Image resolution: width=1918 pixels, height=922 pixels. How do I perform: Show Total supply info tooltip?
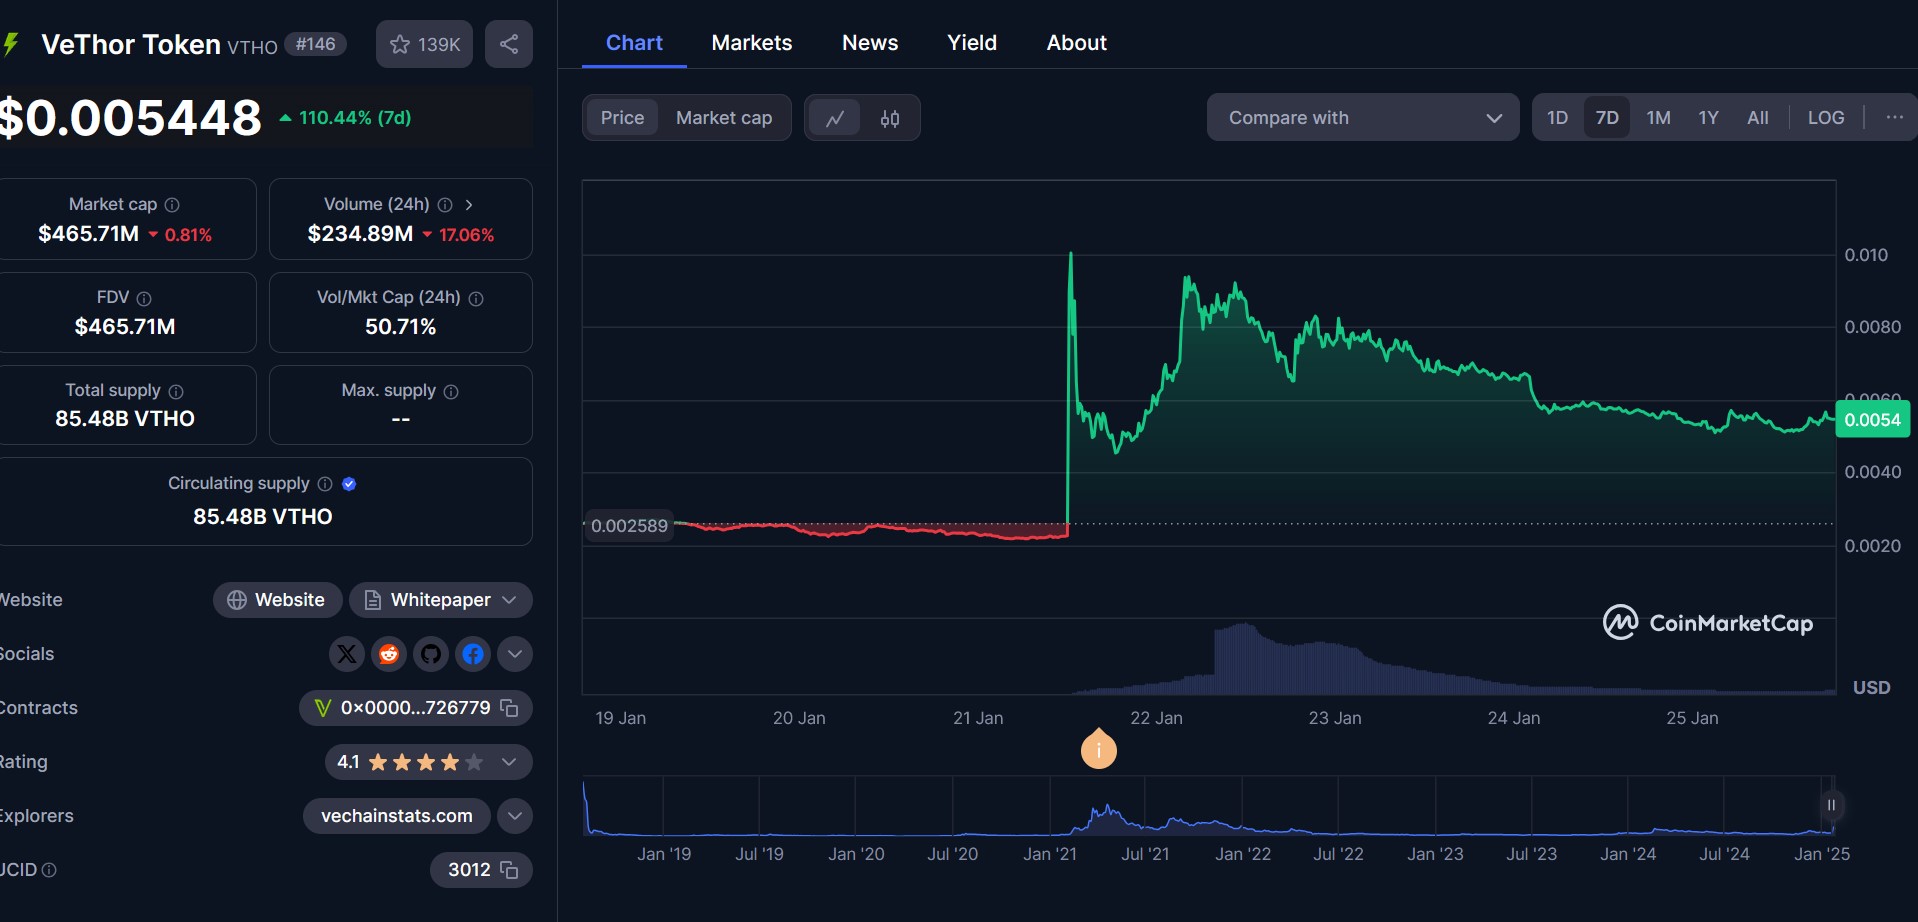tap(176, 391)
